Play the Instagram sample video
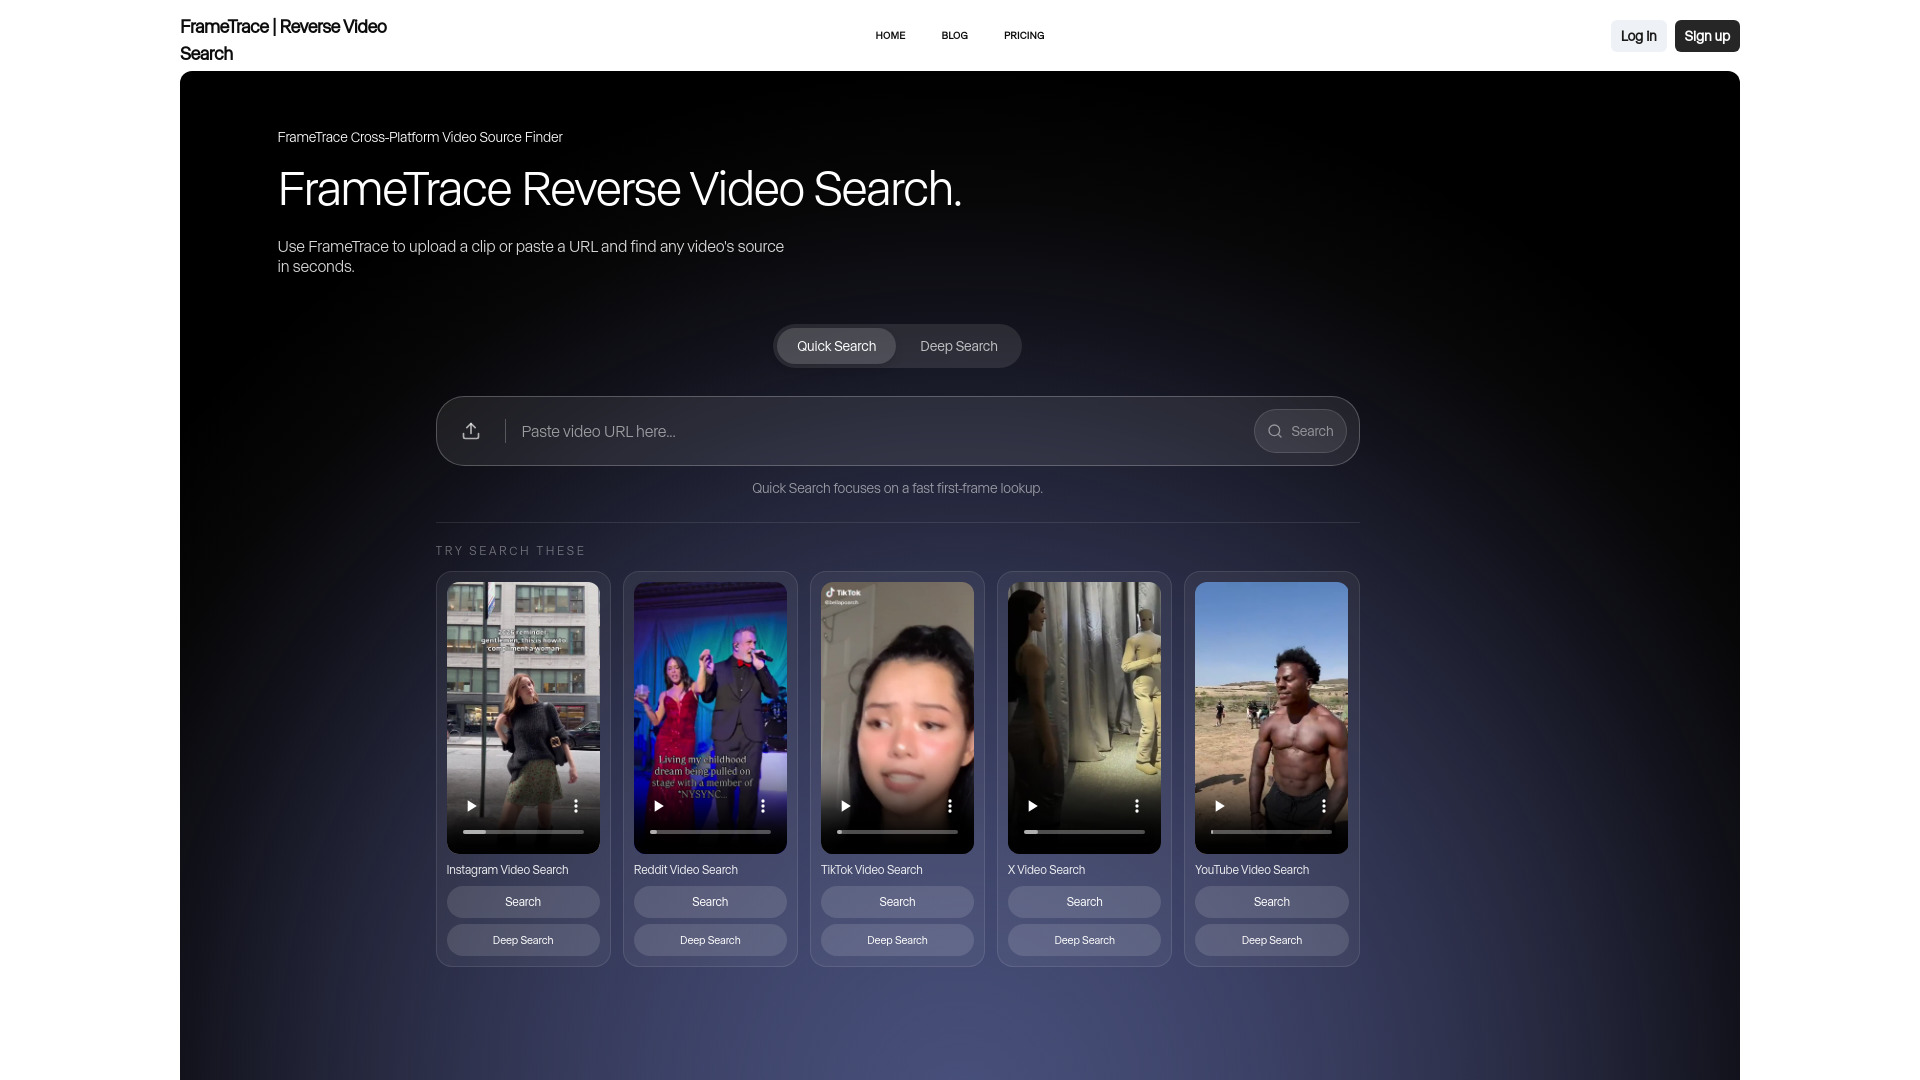 (470, 805)
